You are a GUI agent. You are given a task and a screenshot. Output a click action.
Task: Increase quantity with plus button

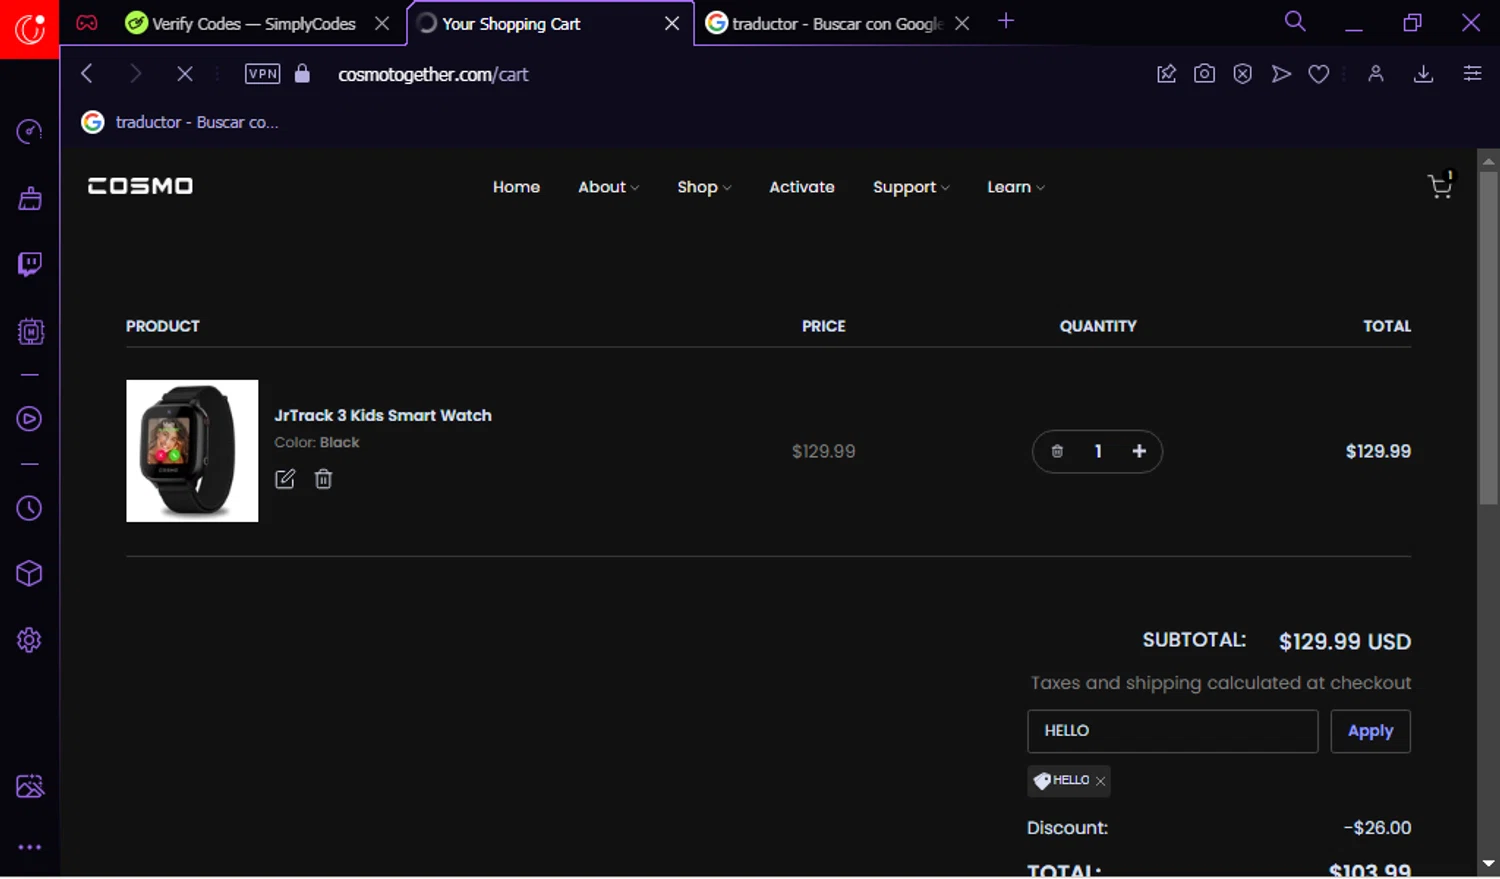tap(1139, 451)
